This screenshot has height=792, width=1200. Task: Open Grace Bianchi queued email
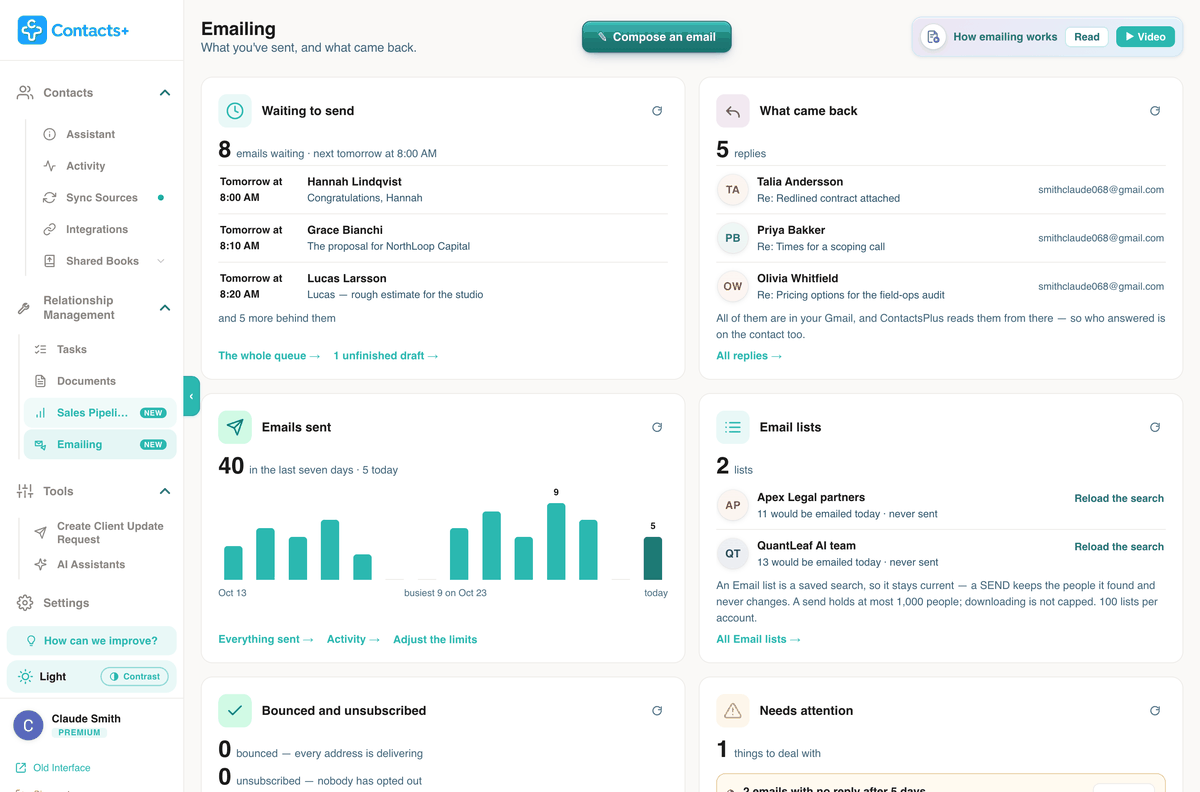click(443, 238)
